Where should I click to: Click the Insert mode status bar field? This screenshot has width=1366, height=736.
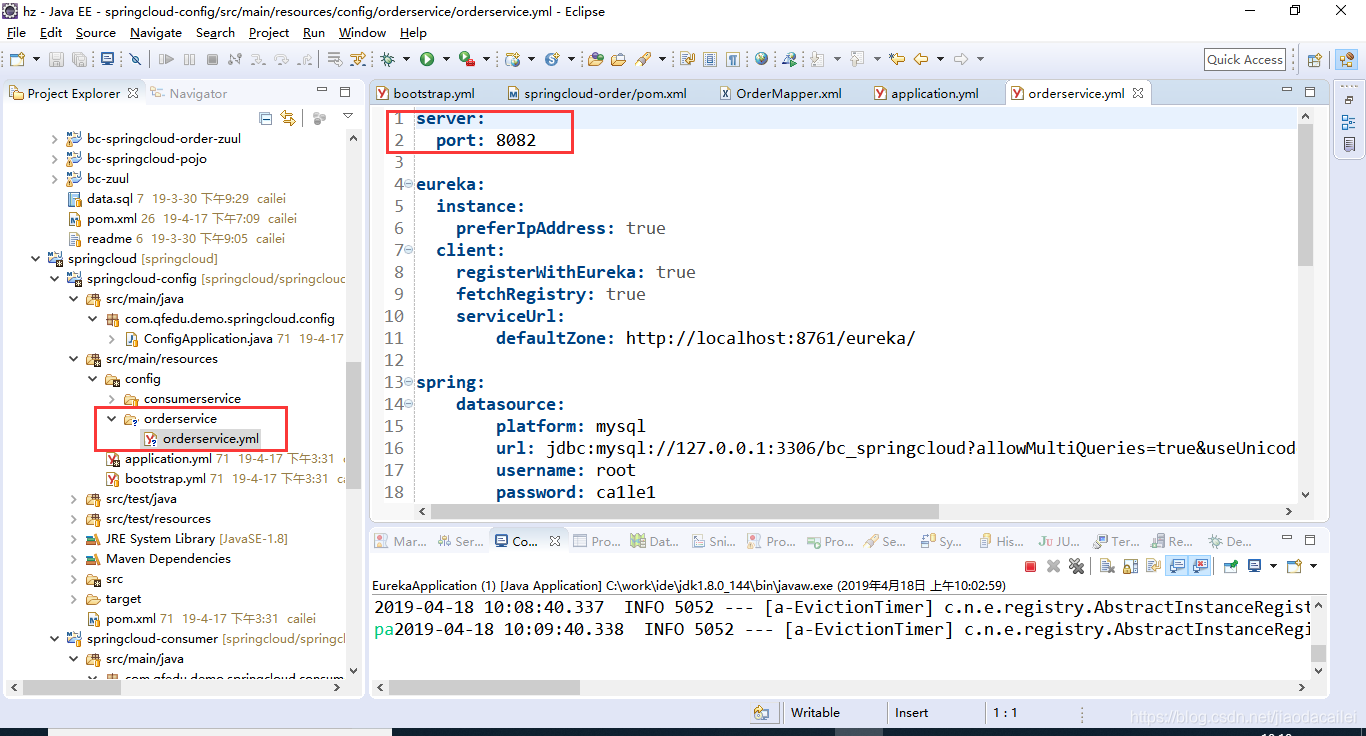tap(911, 713)
